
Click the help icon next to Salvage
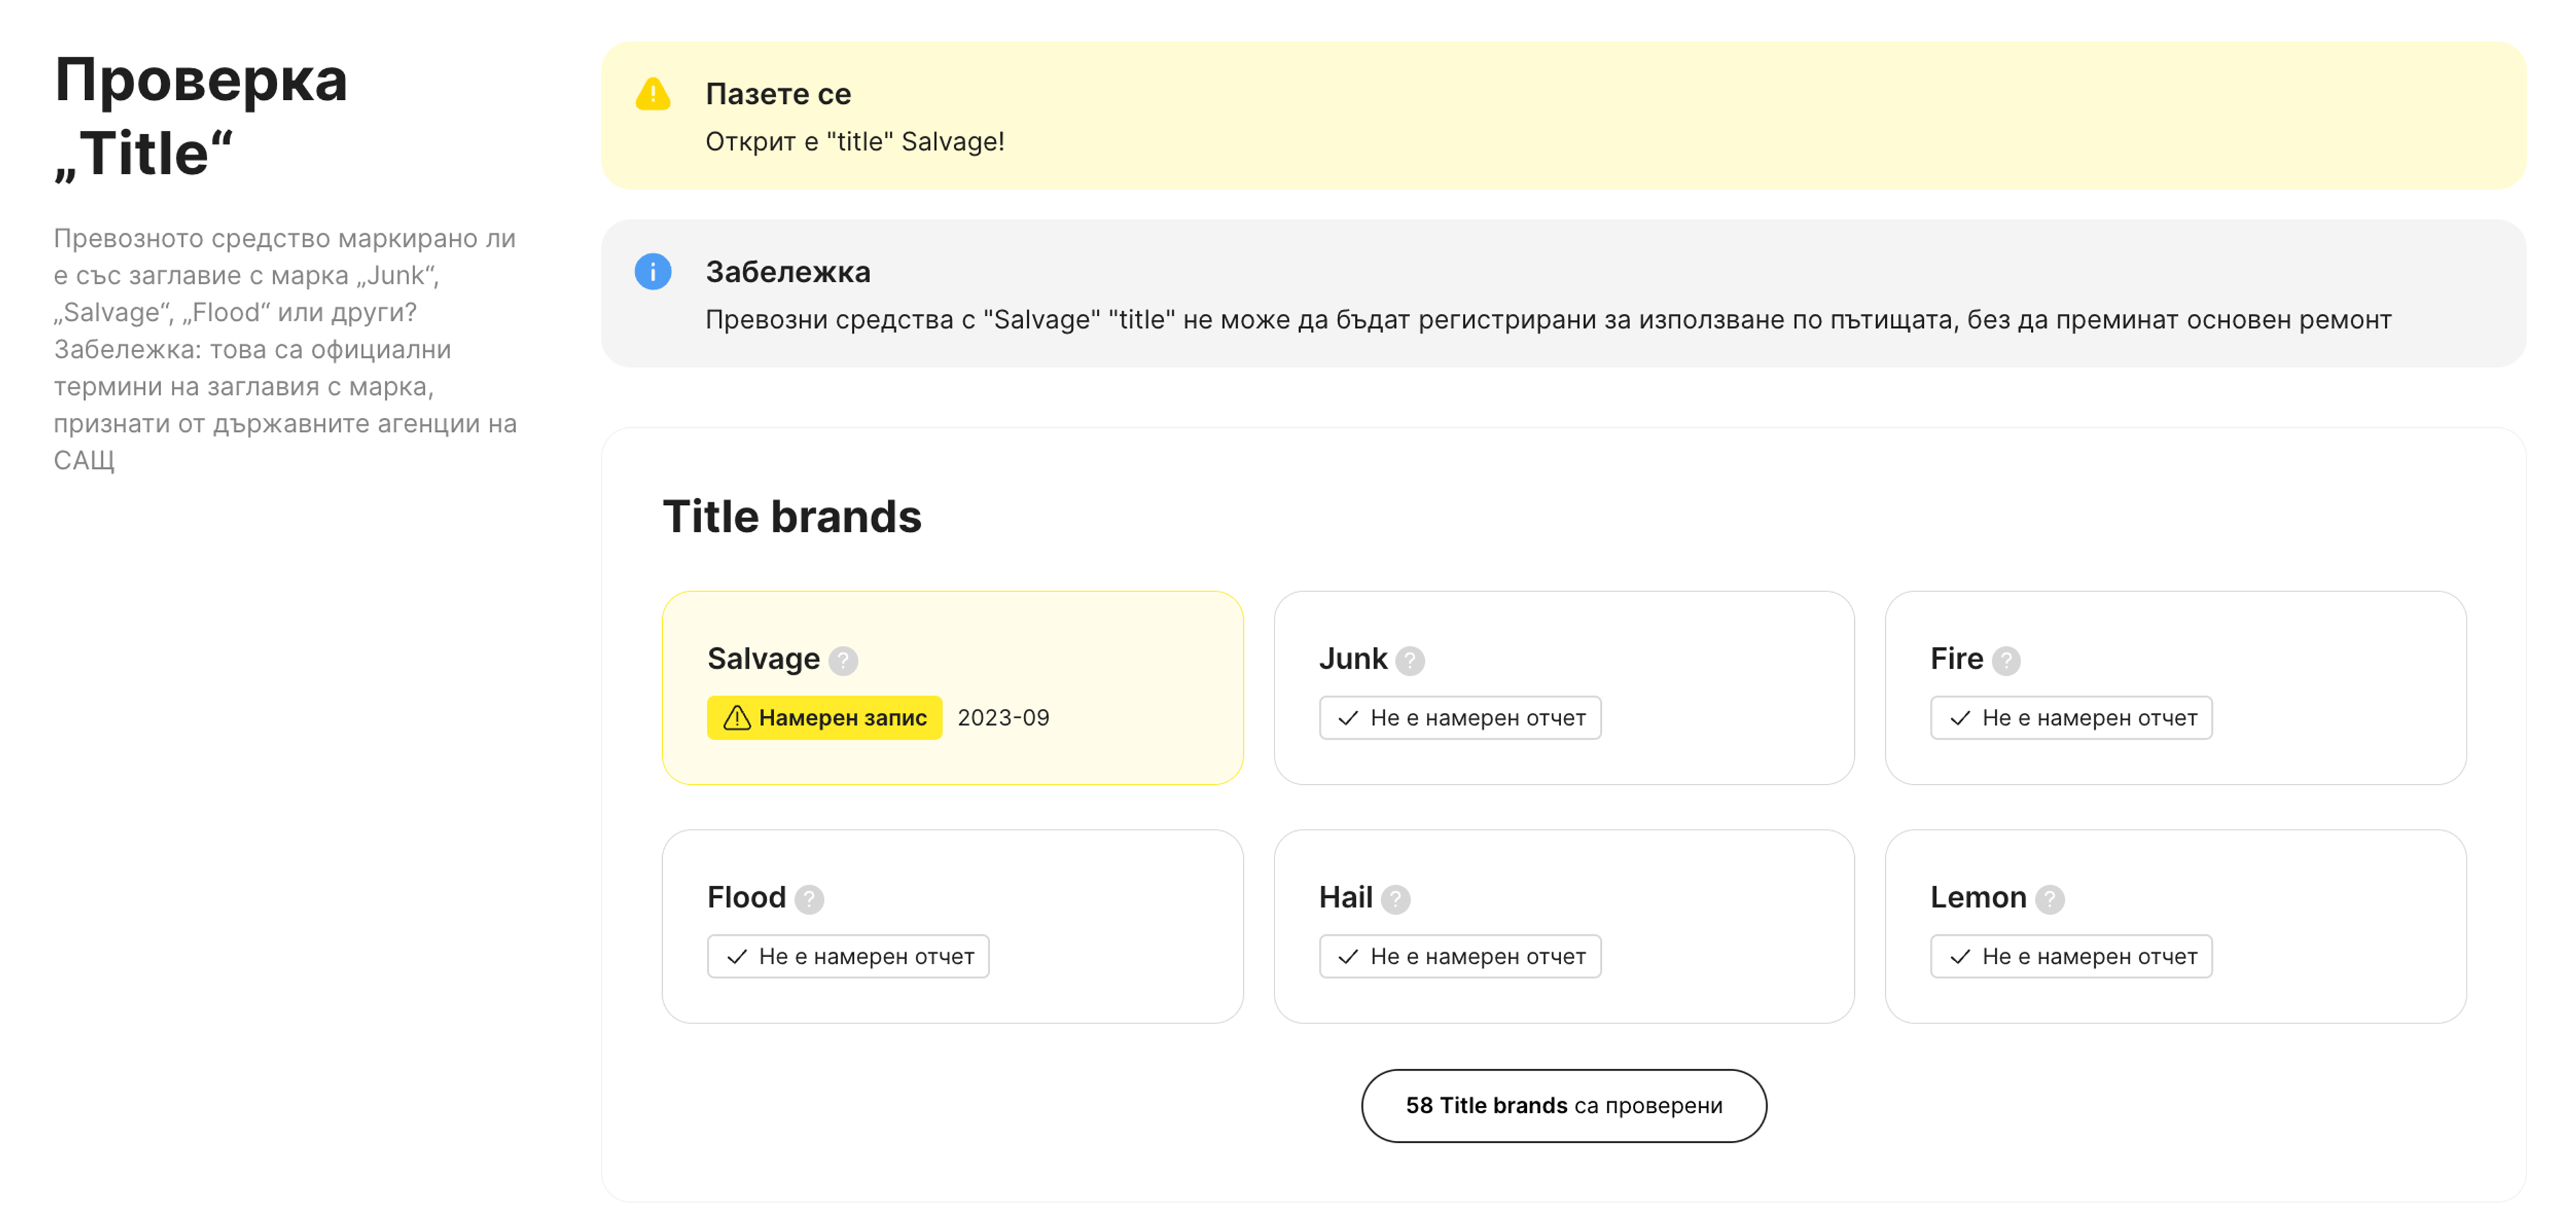(x=843, y=661)
